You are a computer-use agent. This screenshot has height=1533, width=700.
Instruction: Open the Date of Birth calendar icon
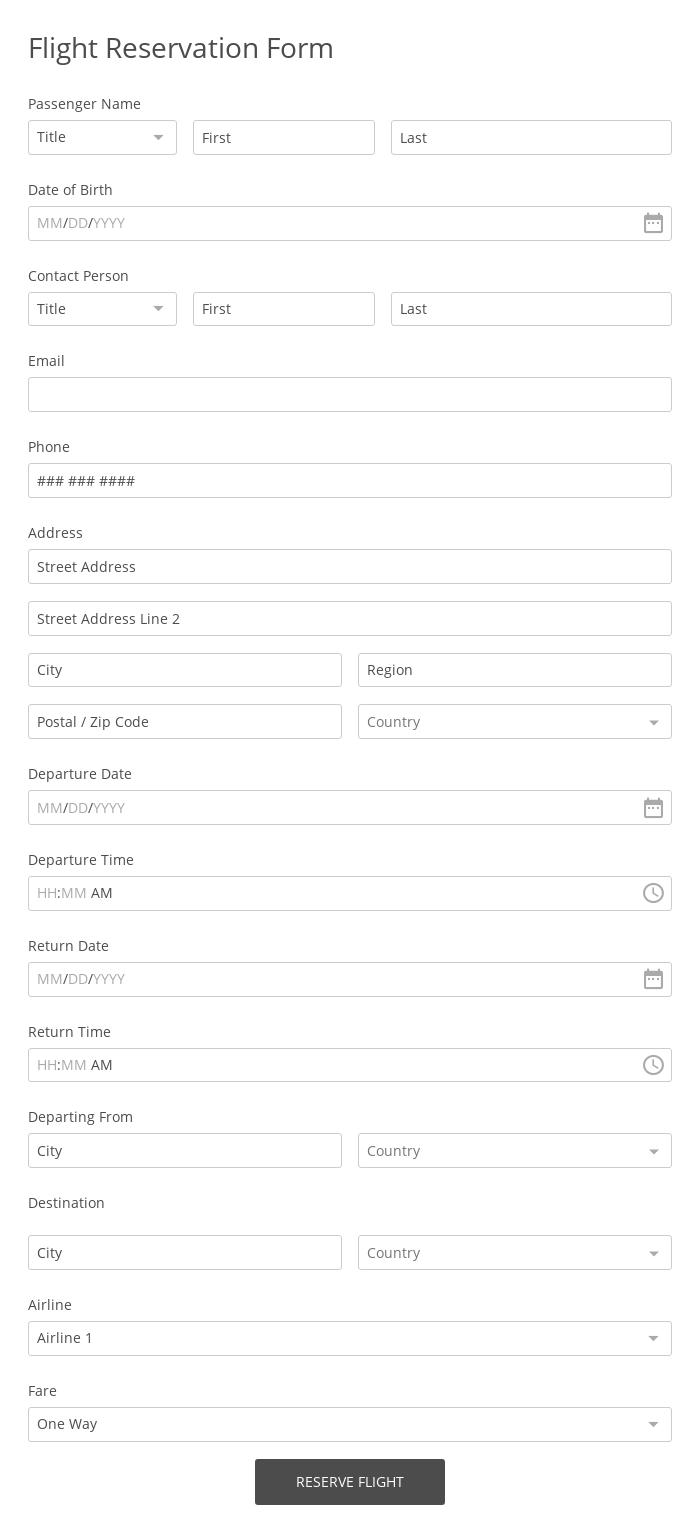point(653,223)
